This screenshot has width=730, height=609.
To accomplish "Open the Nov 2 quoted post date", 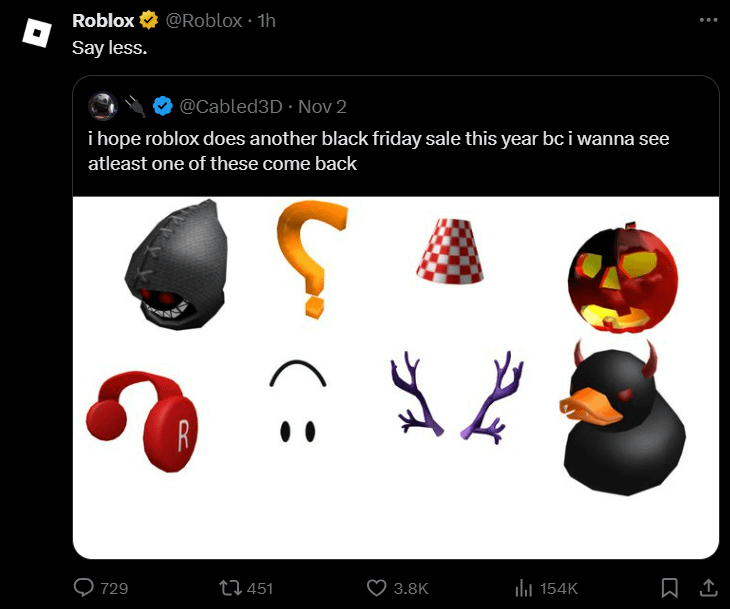I will (322, 106).
